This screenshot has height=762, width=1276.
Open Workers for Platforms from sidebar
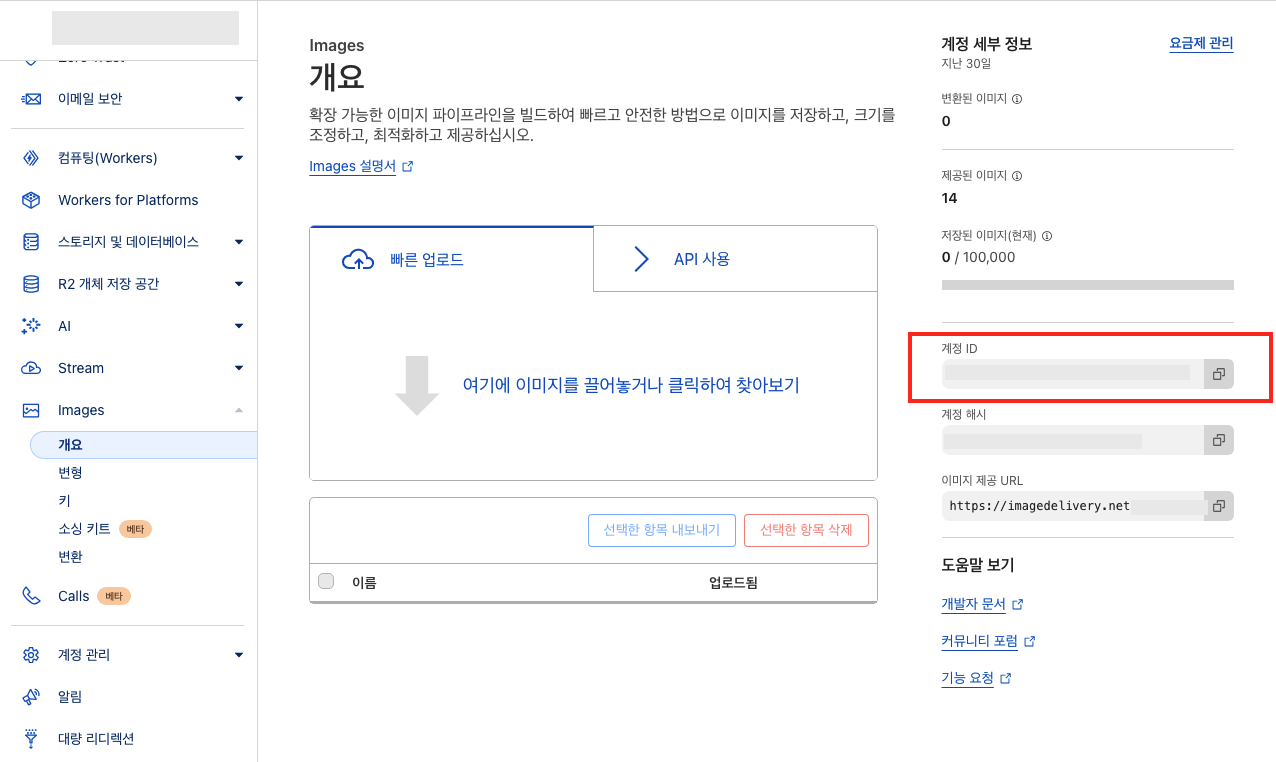point(128,200)
